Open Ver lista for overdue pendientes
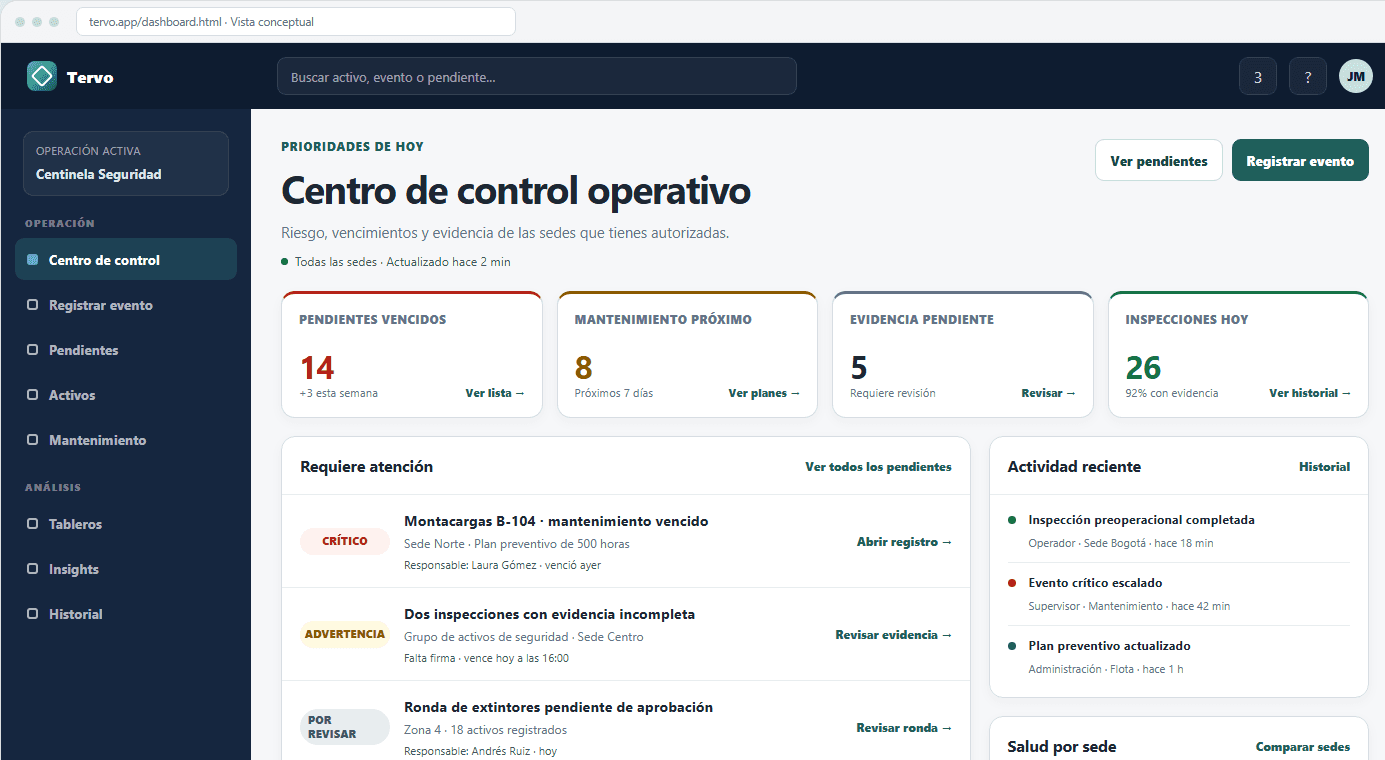The width and height of the screenshot is (1385, 760). [x=495, y=393]
